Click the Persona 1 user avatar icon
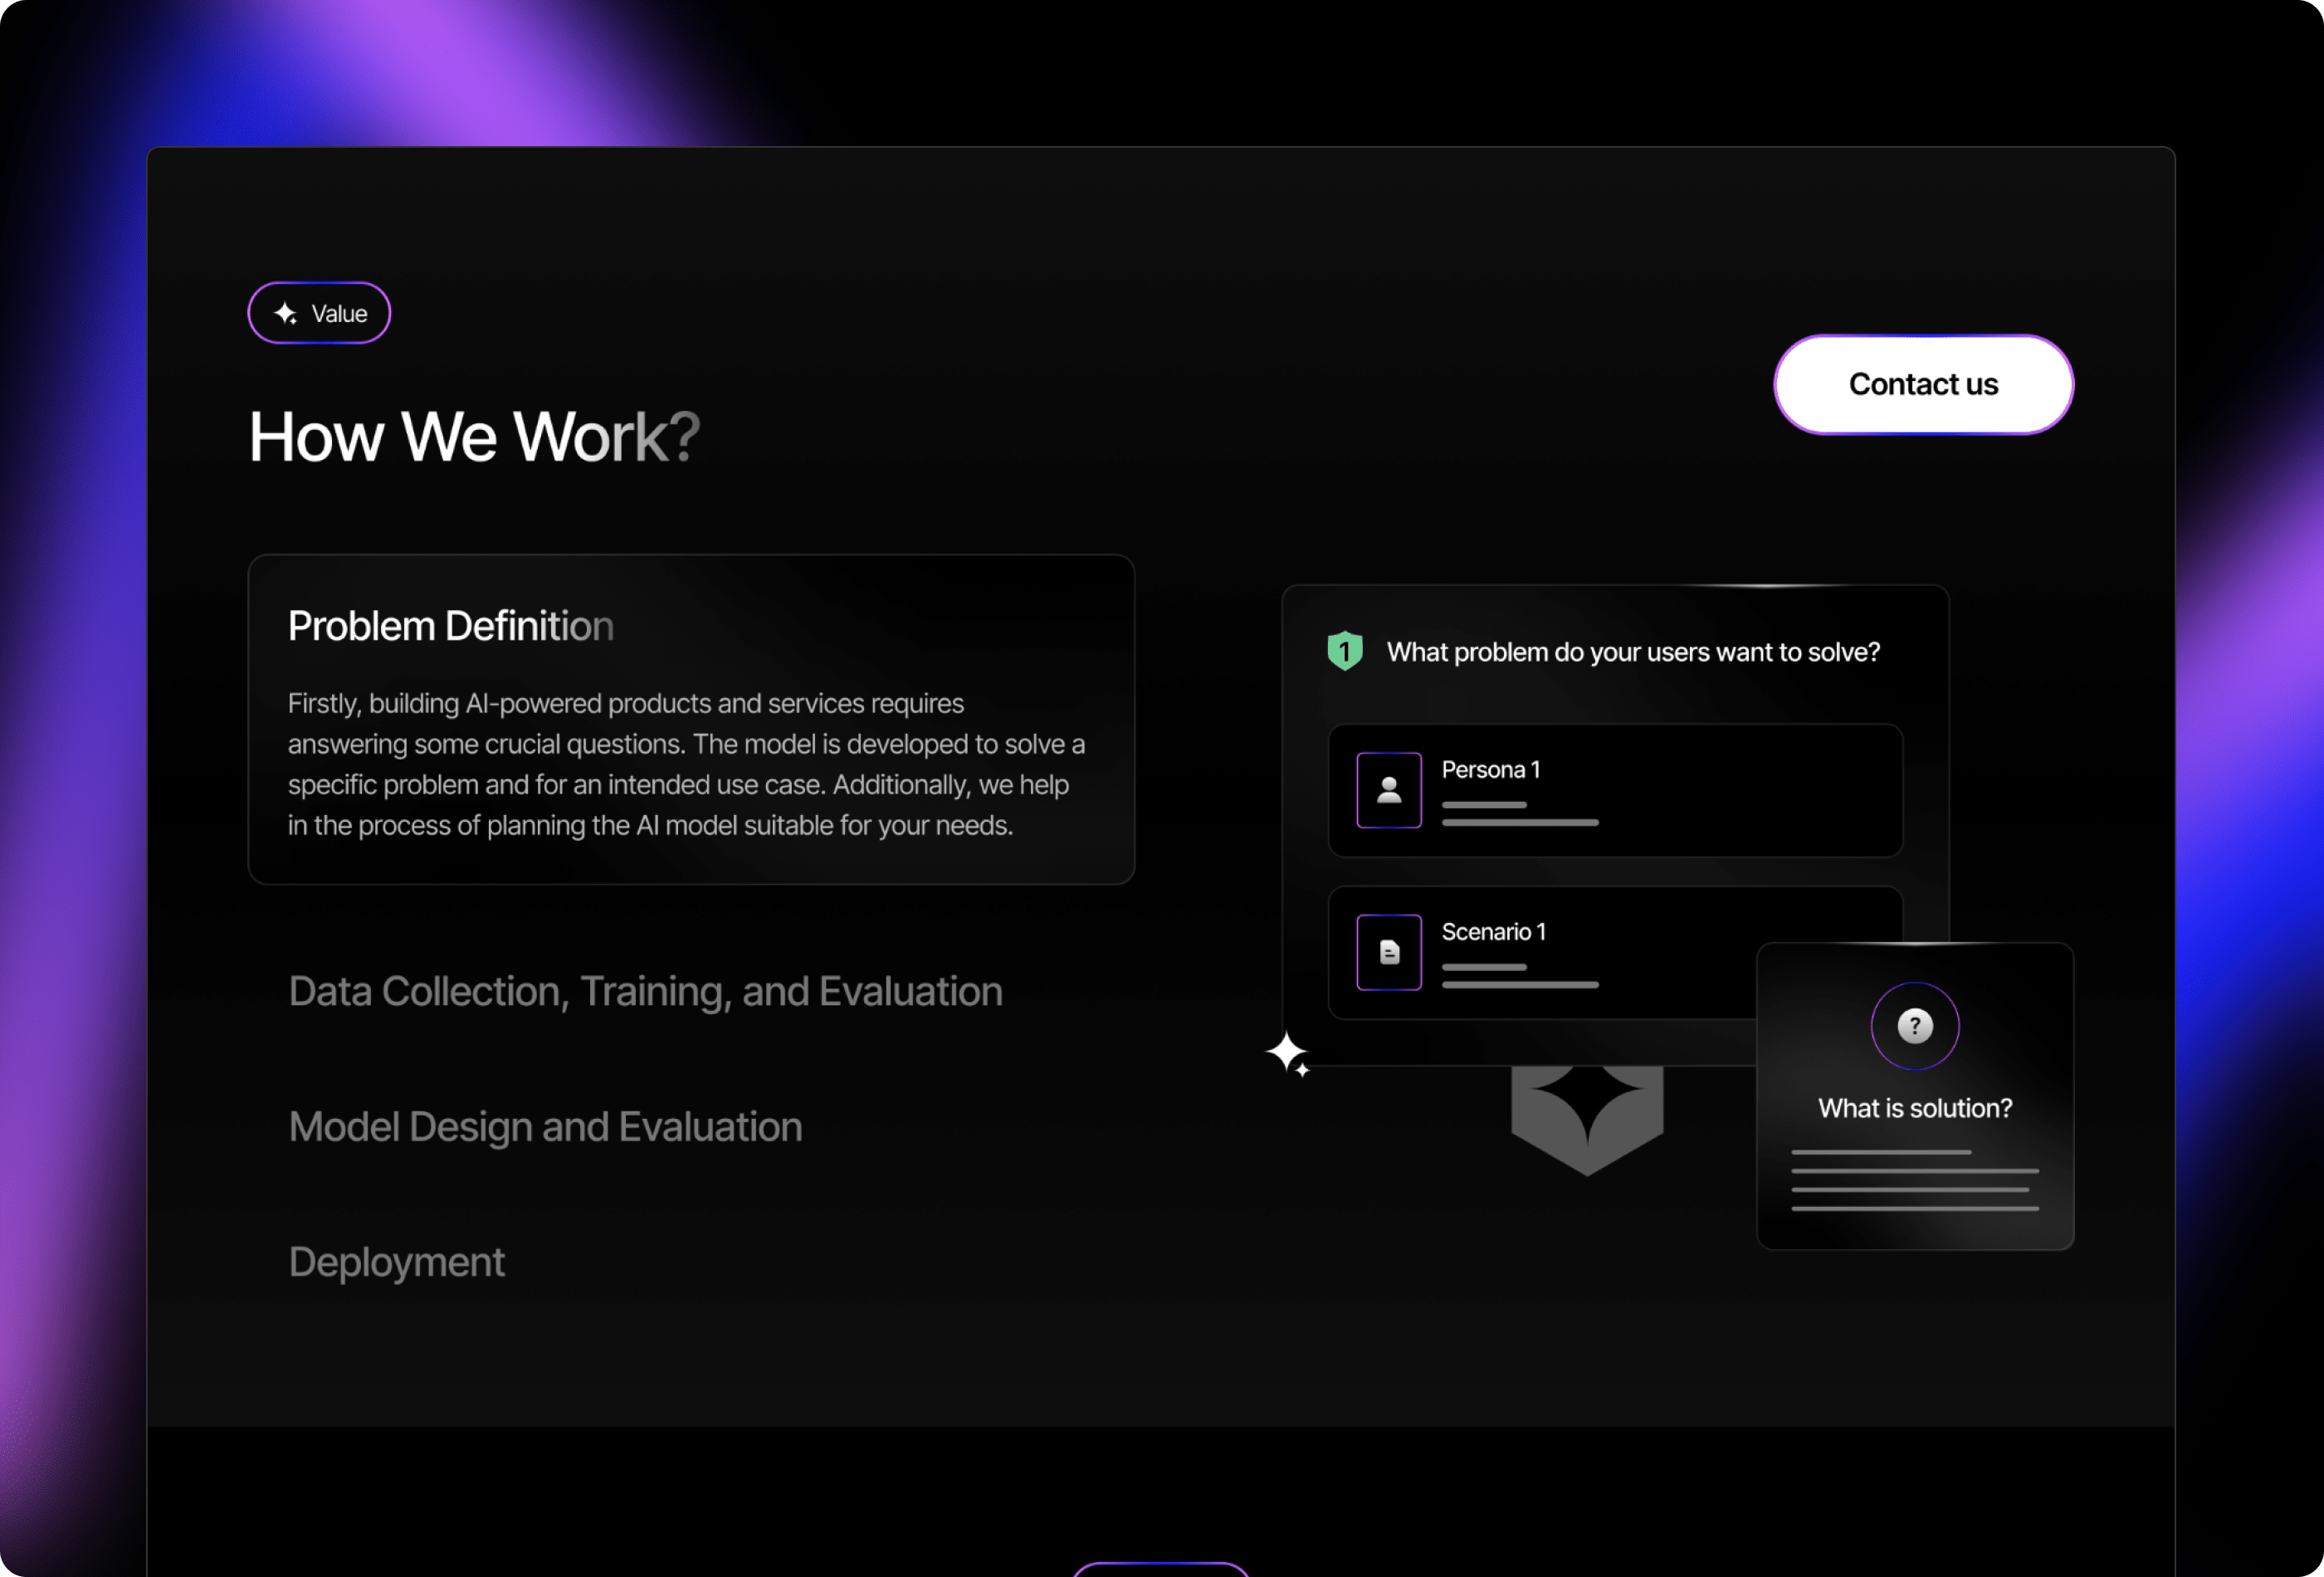 click(x=1389, y=790)
